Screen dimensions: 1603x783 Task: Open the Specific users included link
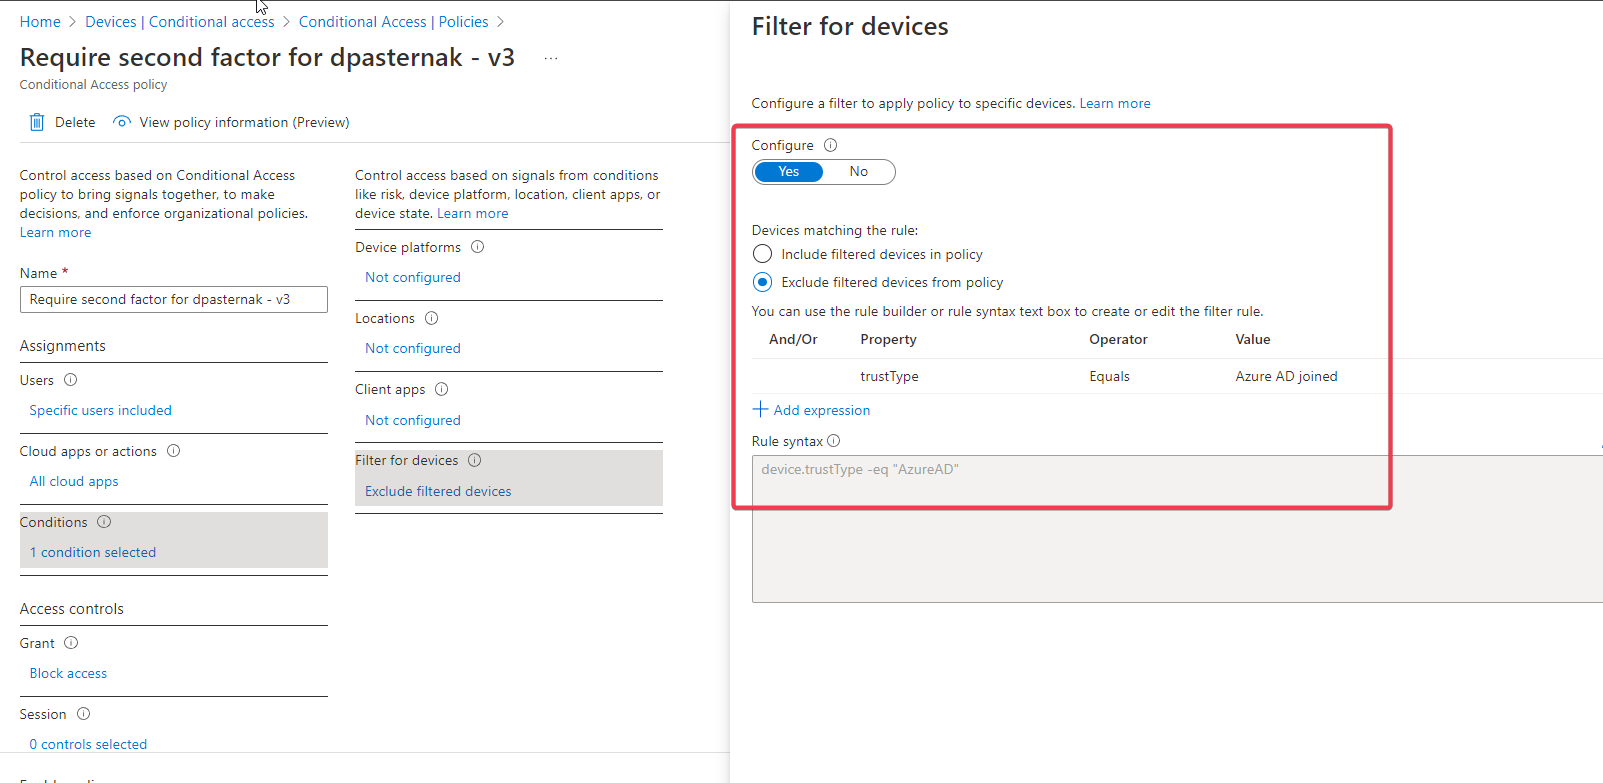coord(100,410)
